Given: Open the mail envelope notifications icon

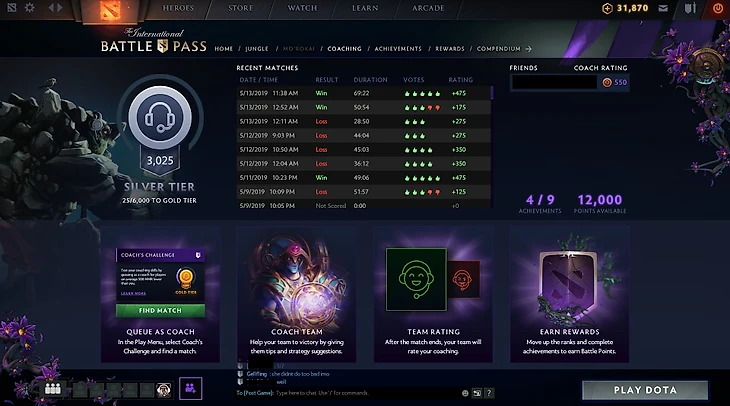Looking at the screenshot, I should [x=663, y=8].
